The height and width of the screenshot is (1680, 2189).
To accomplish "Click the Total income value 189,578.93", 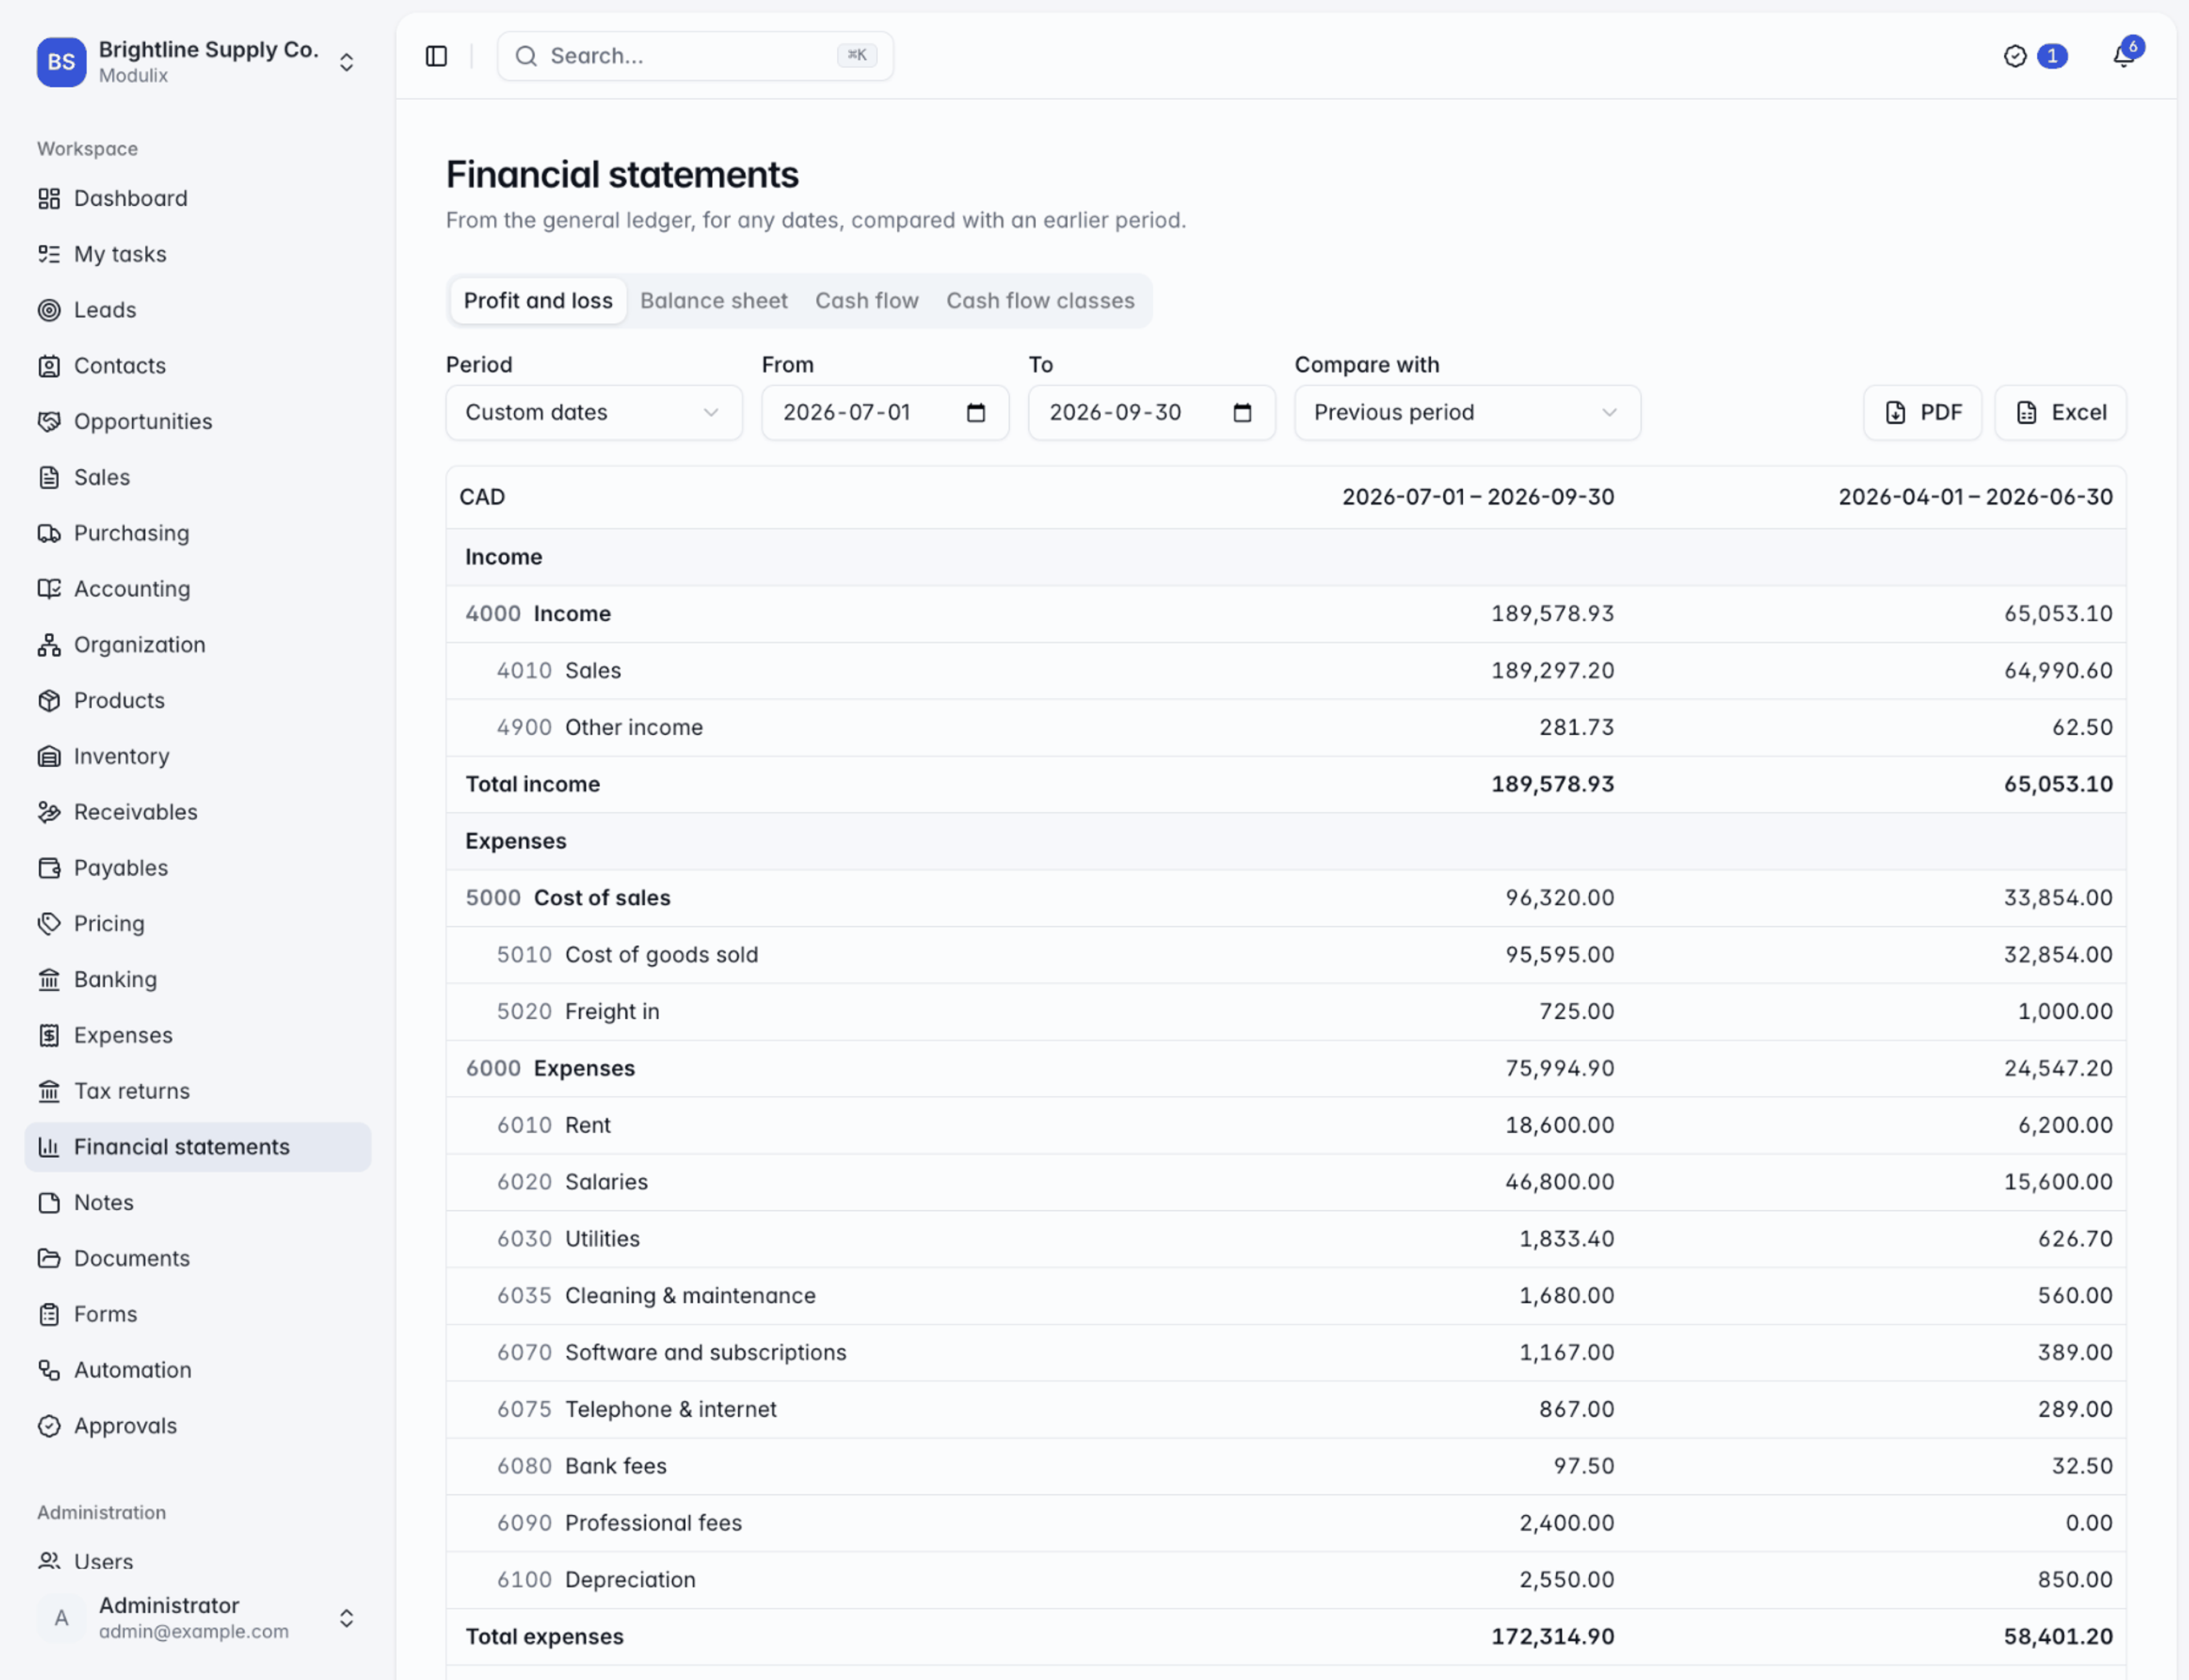I will [x=1552, y=784].
